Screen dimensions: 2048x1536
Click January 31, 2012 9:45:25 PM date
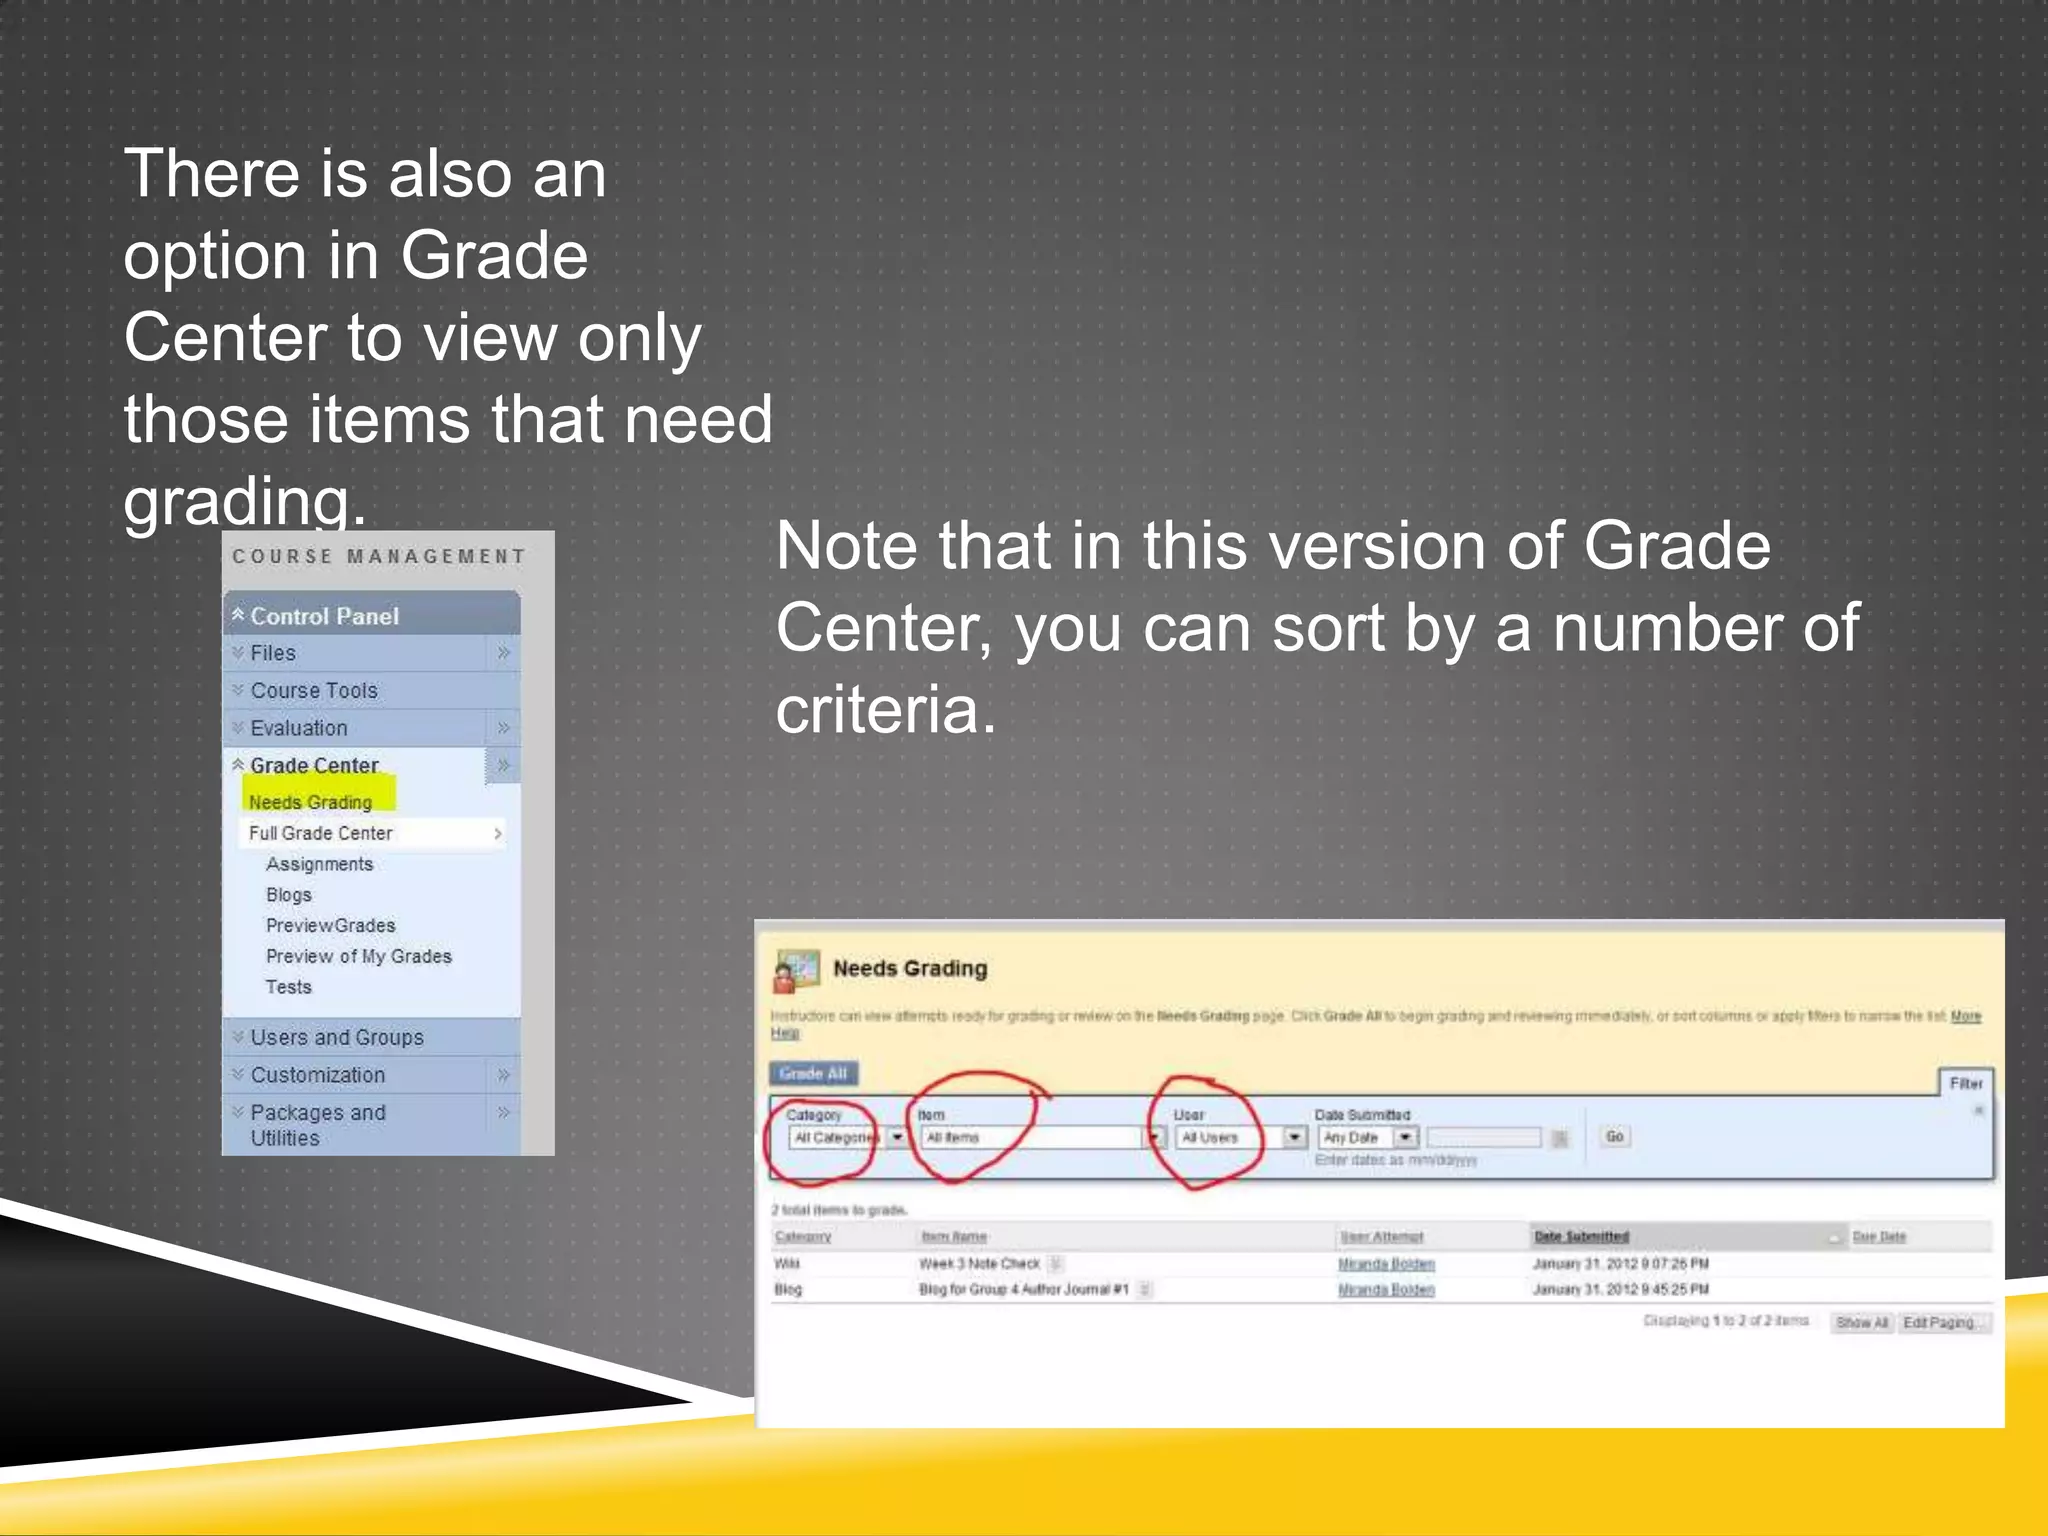pyautogui.click(x=1621, y=1290)
